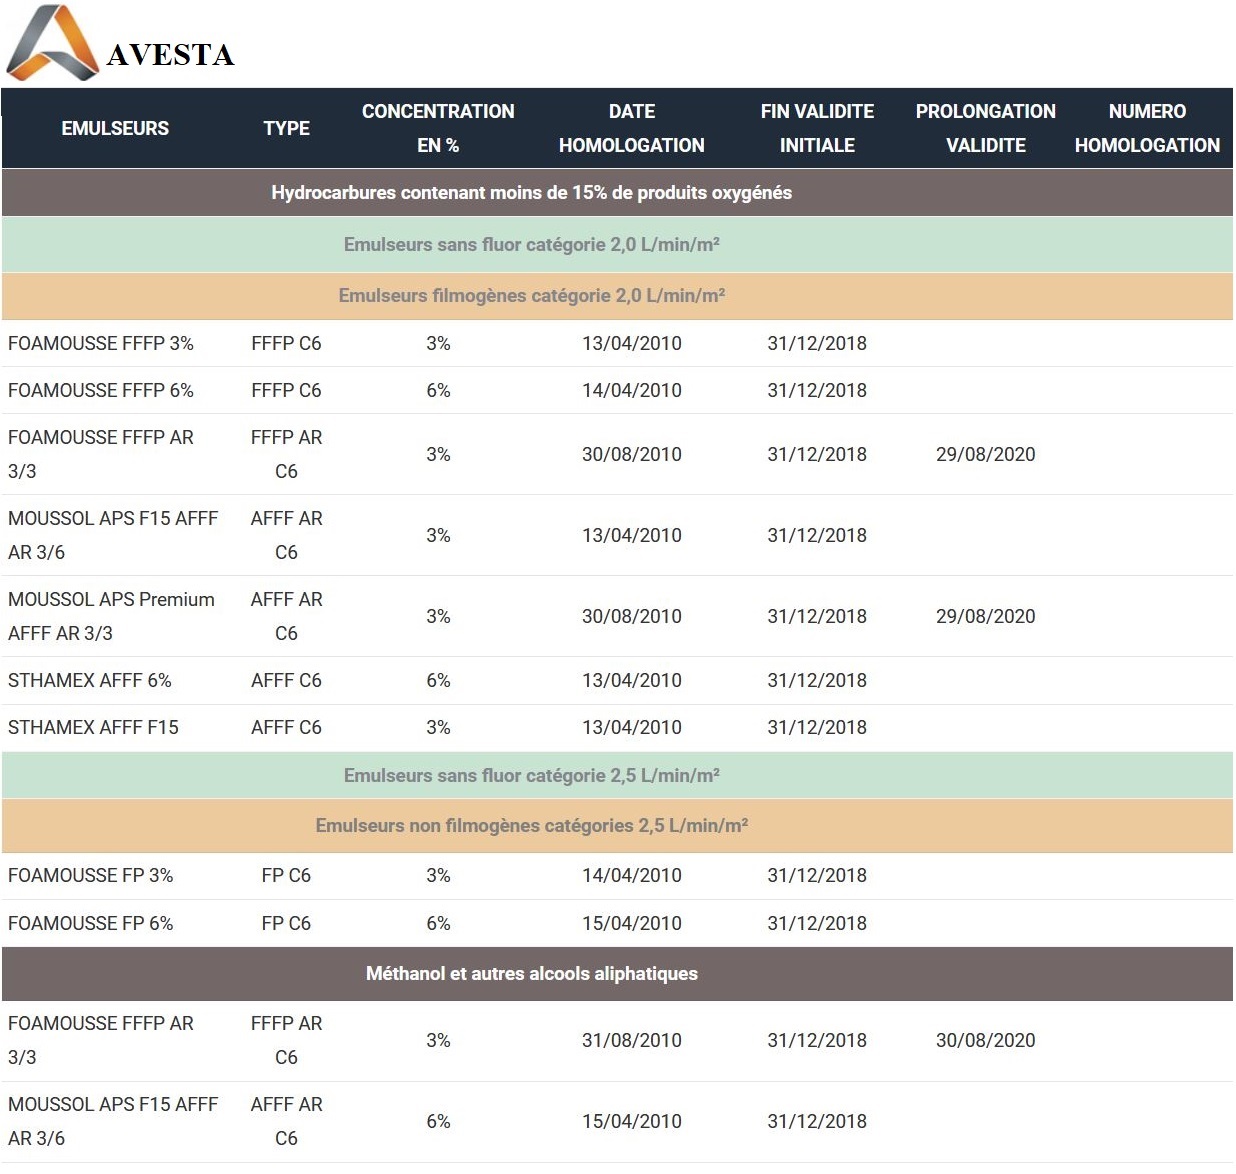Sort by DATE HOMOLOGATION header
The image size is (1236, 1174).
(x=631, y=128)
